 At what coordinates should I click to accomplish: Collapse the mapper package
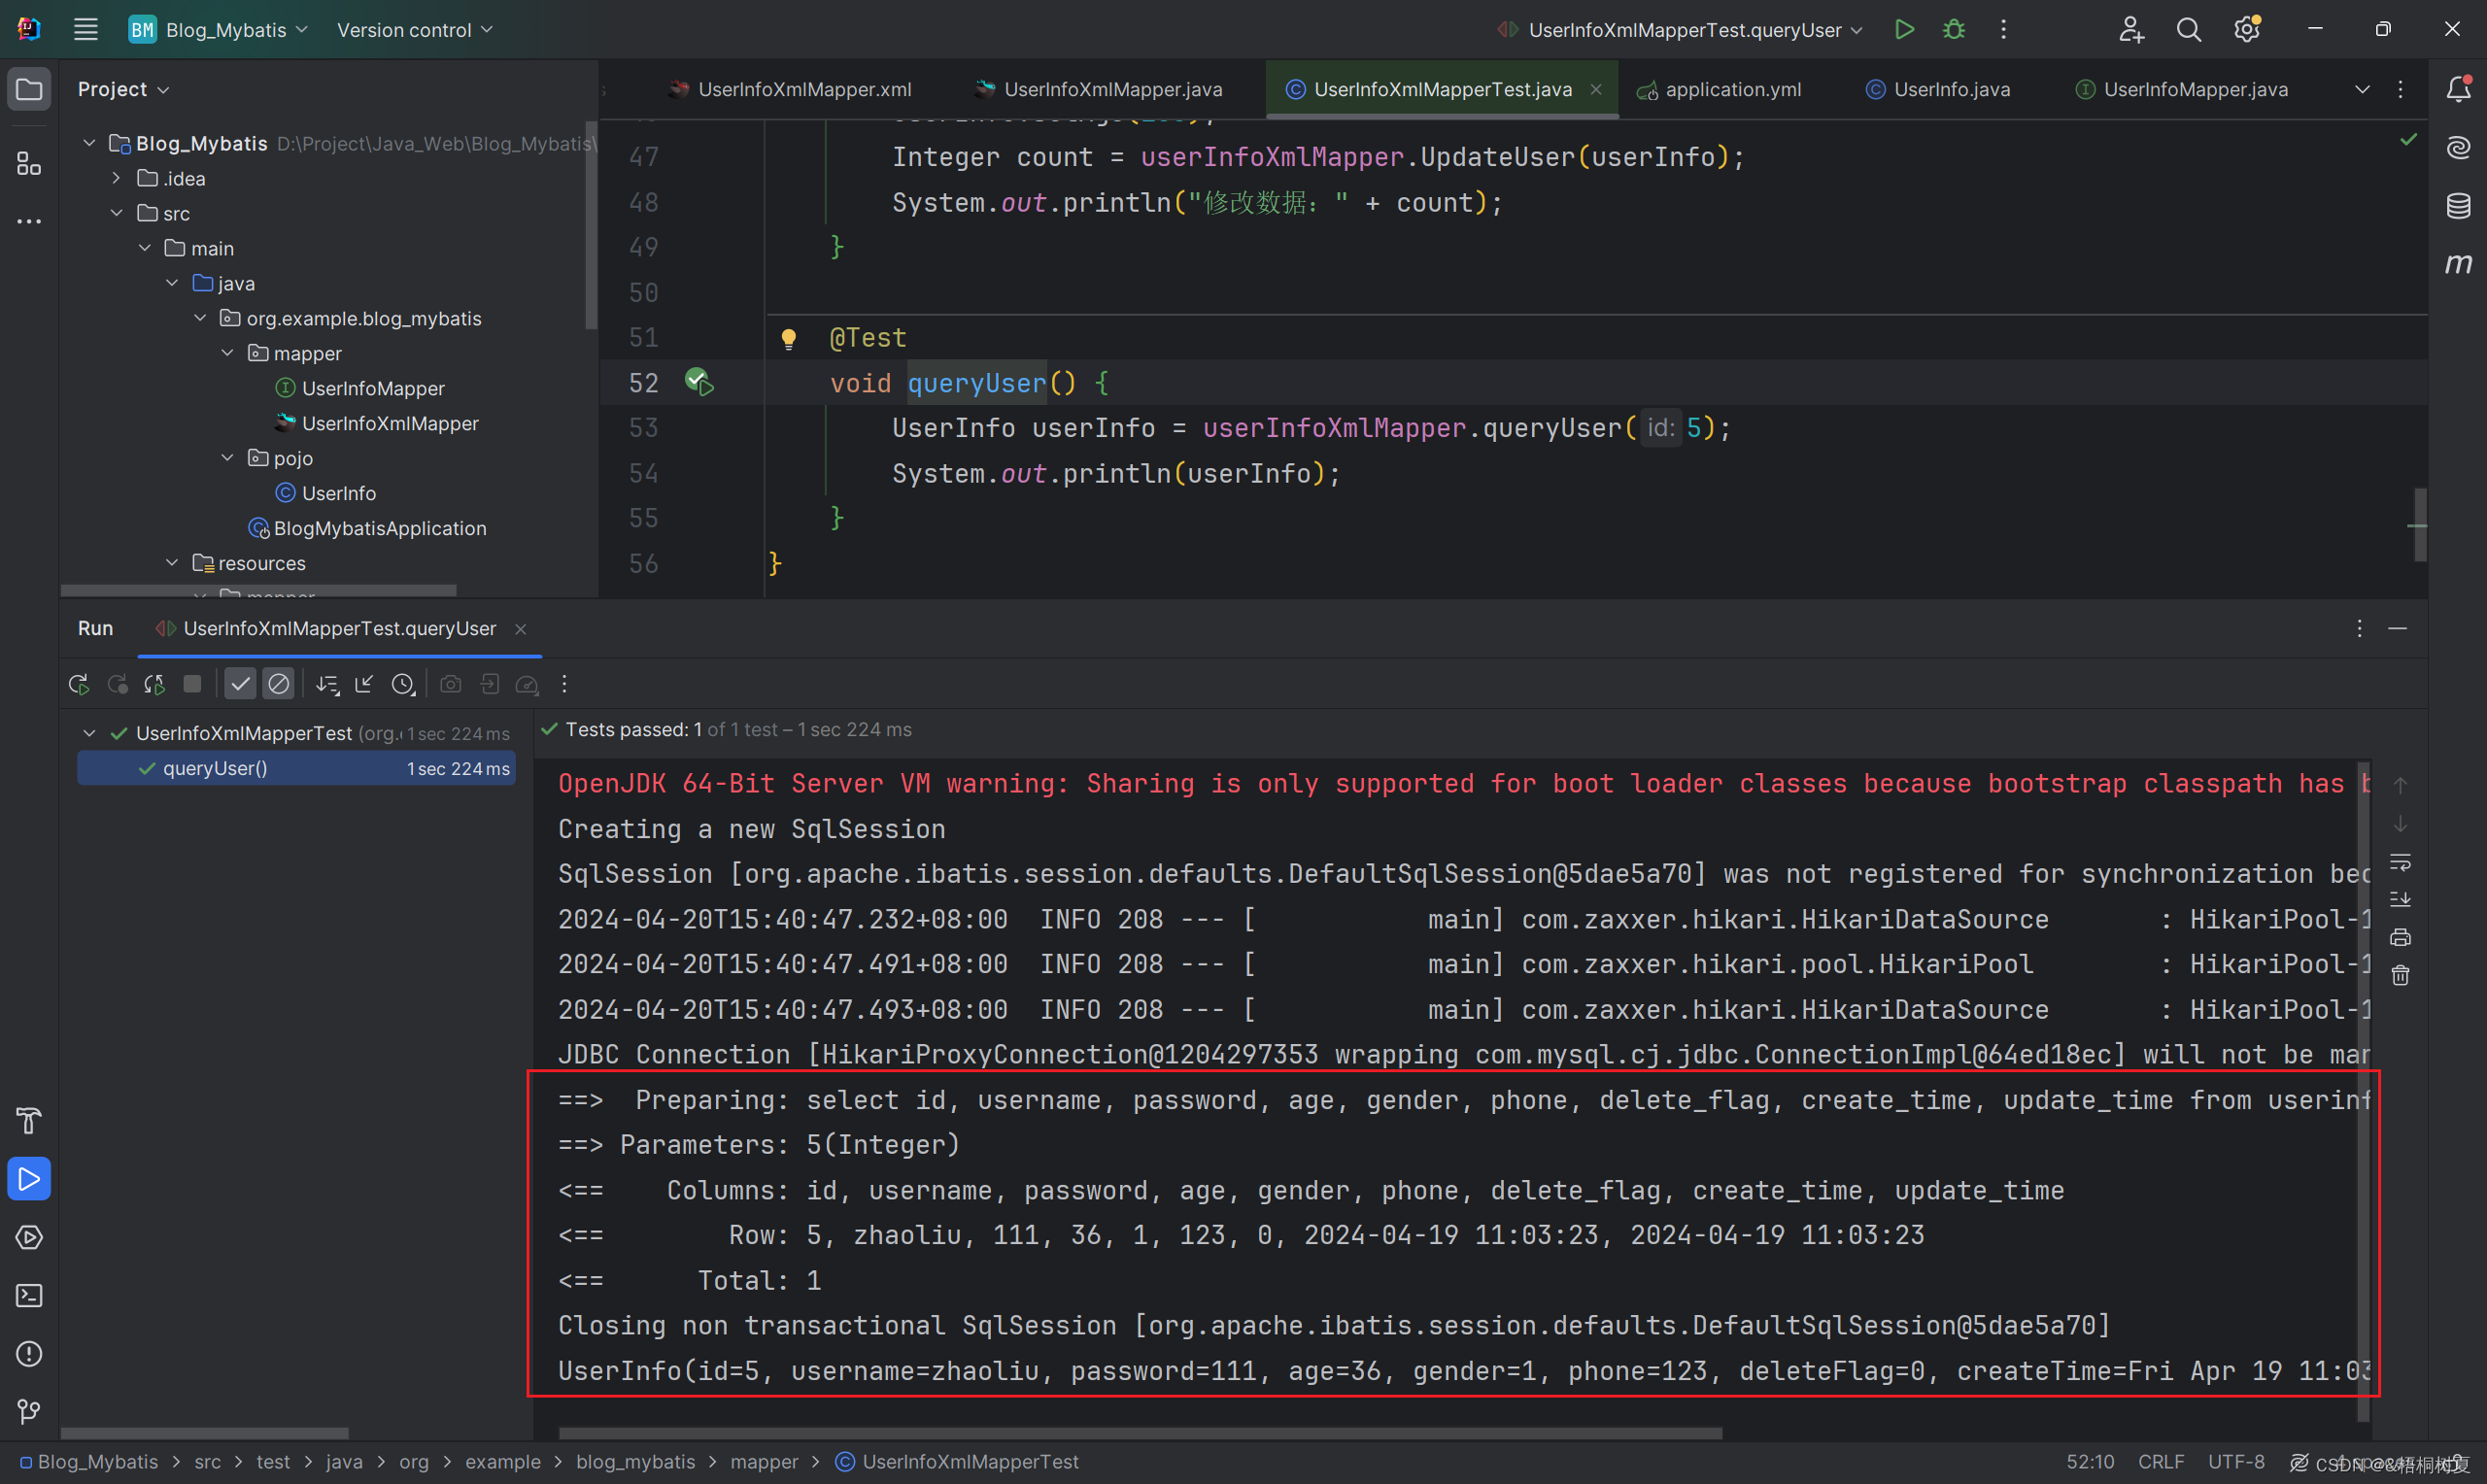coord(228,353)
